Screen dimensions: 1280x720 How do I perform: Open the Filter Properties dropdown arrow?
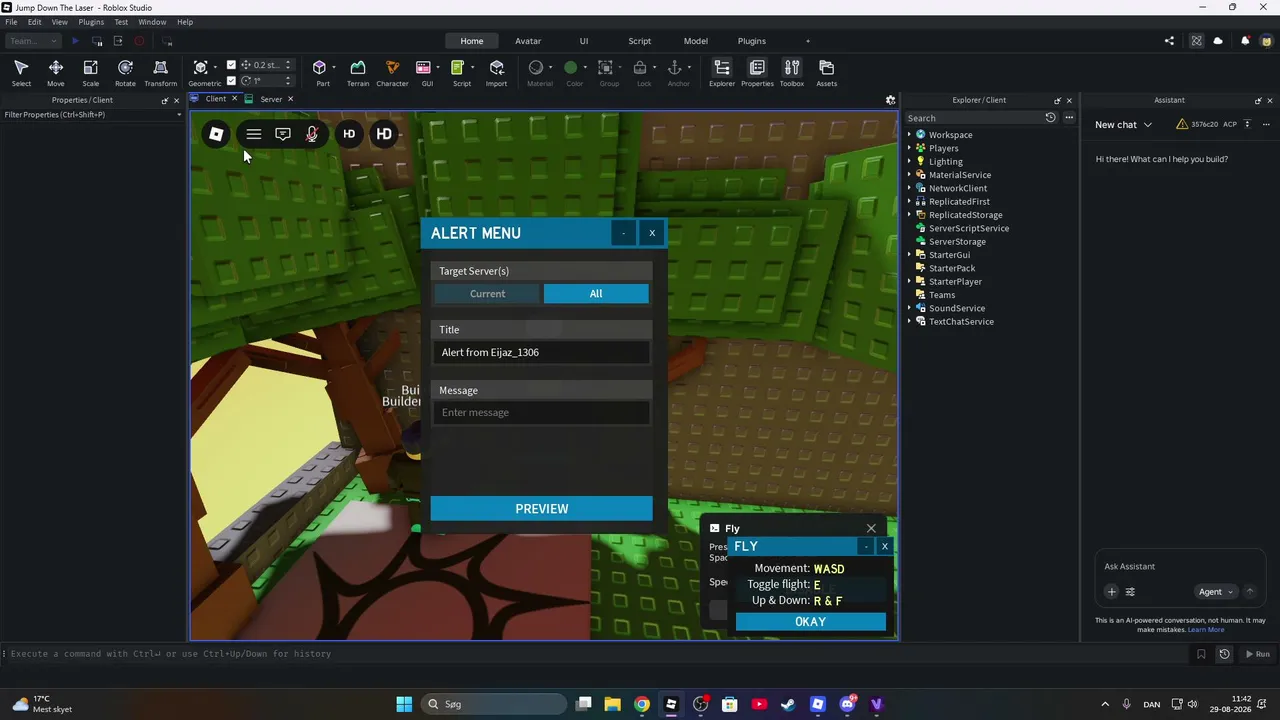tap(179, 115)
